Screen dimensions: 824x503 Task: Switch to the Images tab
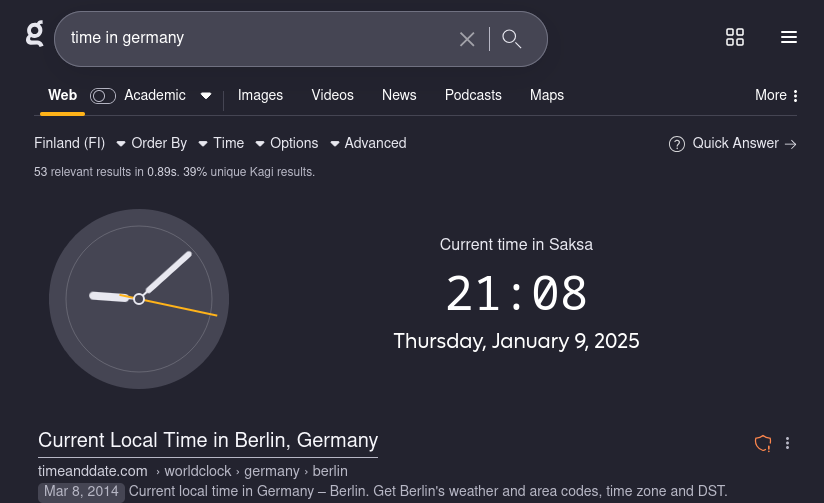[260, 95]
